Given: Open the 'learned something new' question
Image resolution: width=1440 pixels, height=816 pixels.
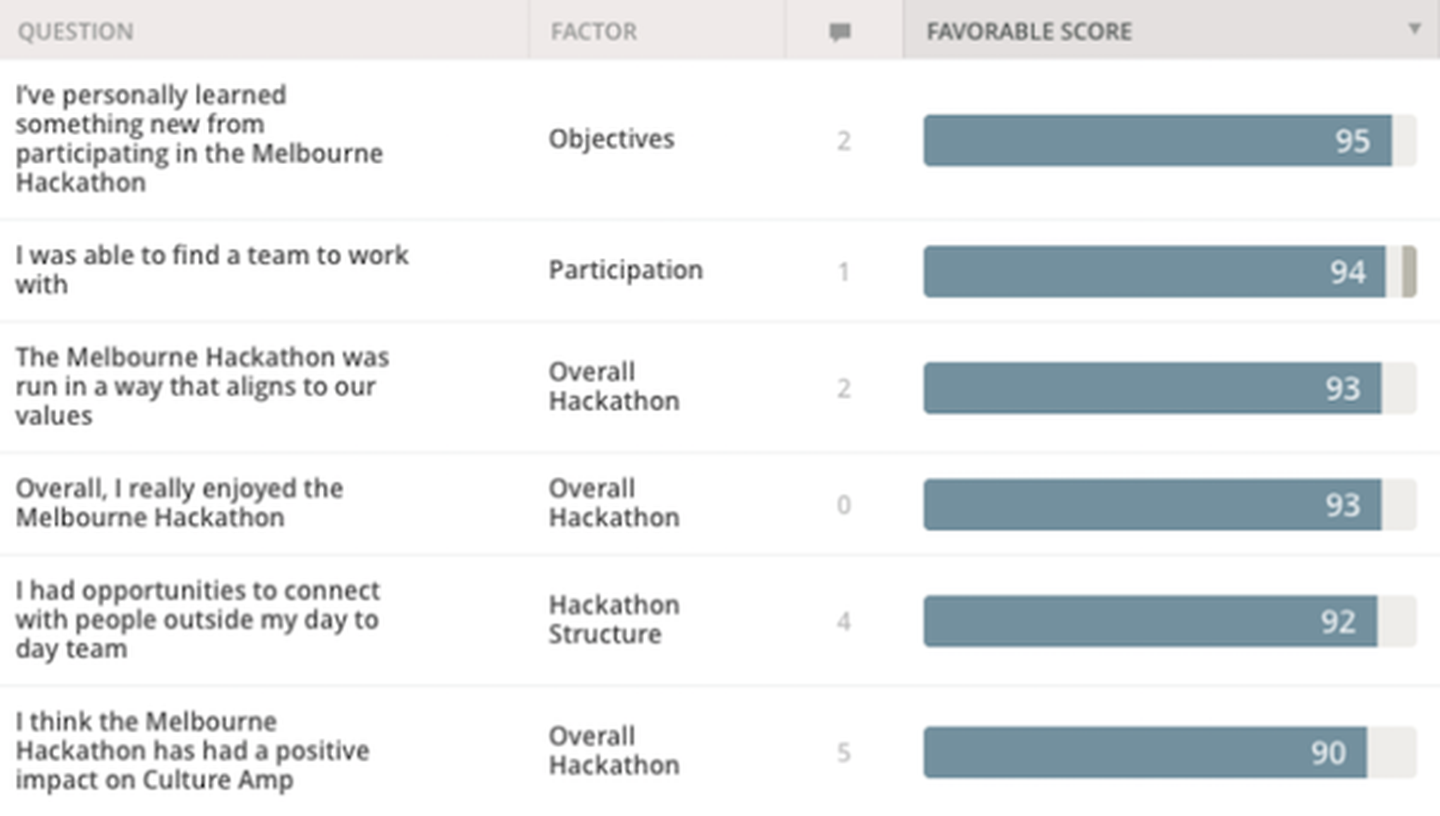Looking at the screenshot, I should [199, 139].
